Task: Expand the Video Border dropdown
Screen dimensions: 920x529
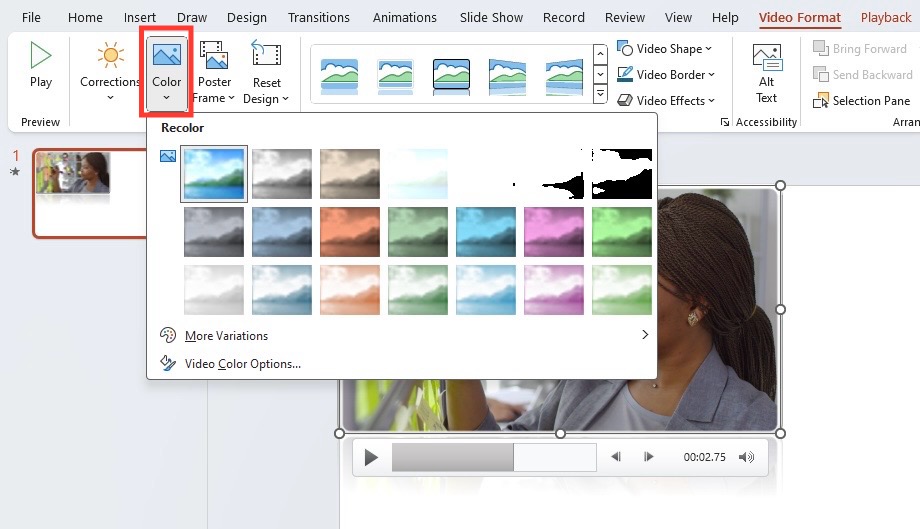Action: tap(665, 74)
